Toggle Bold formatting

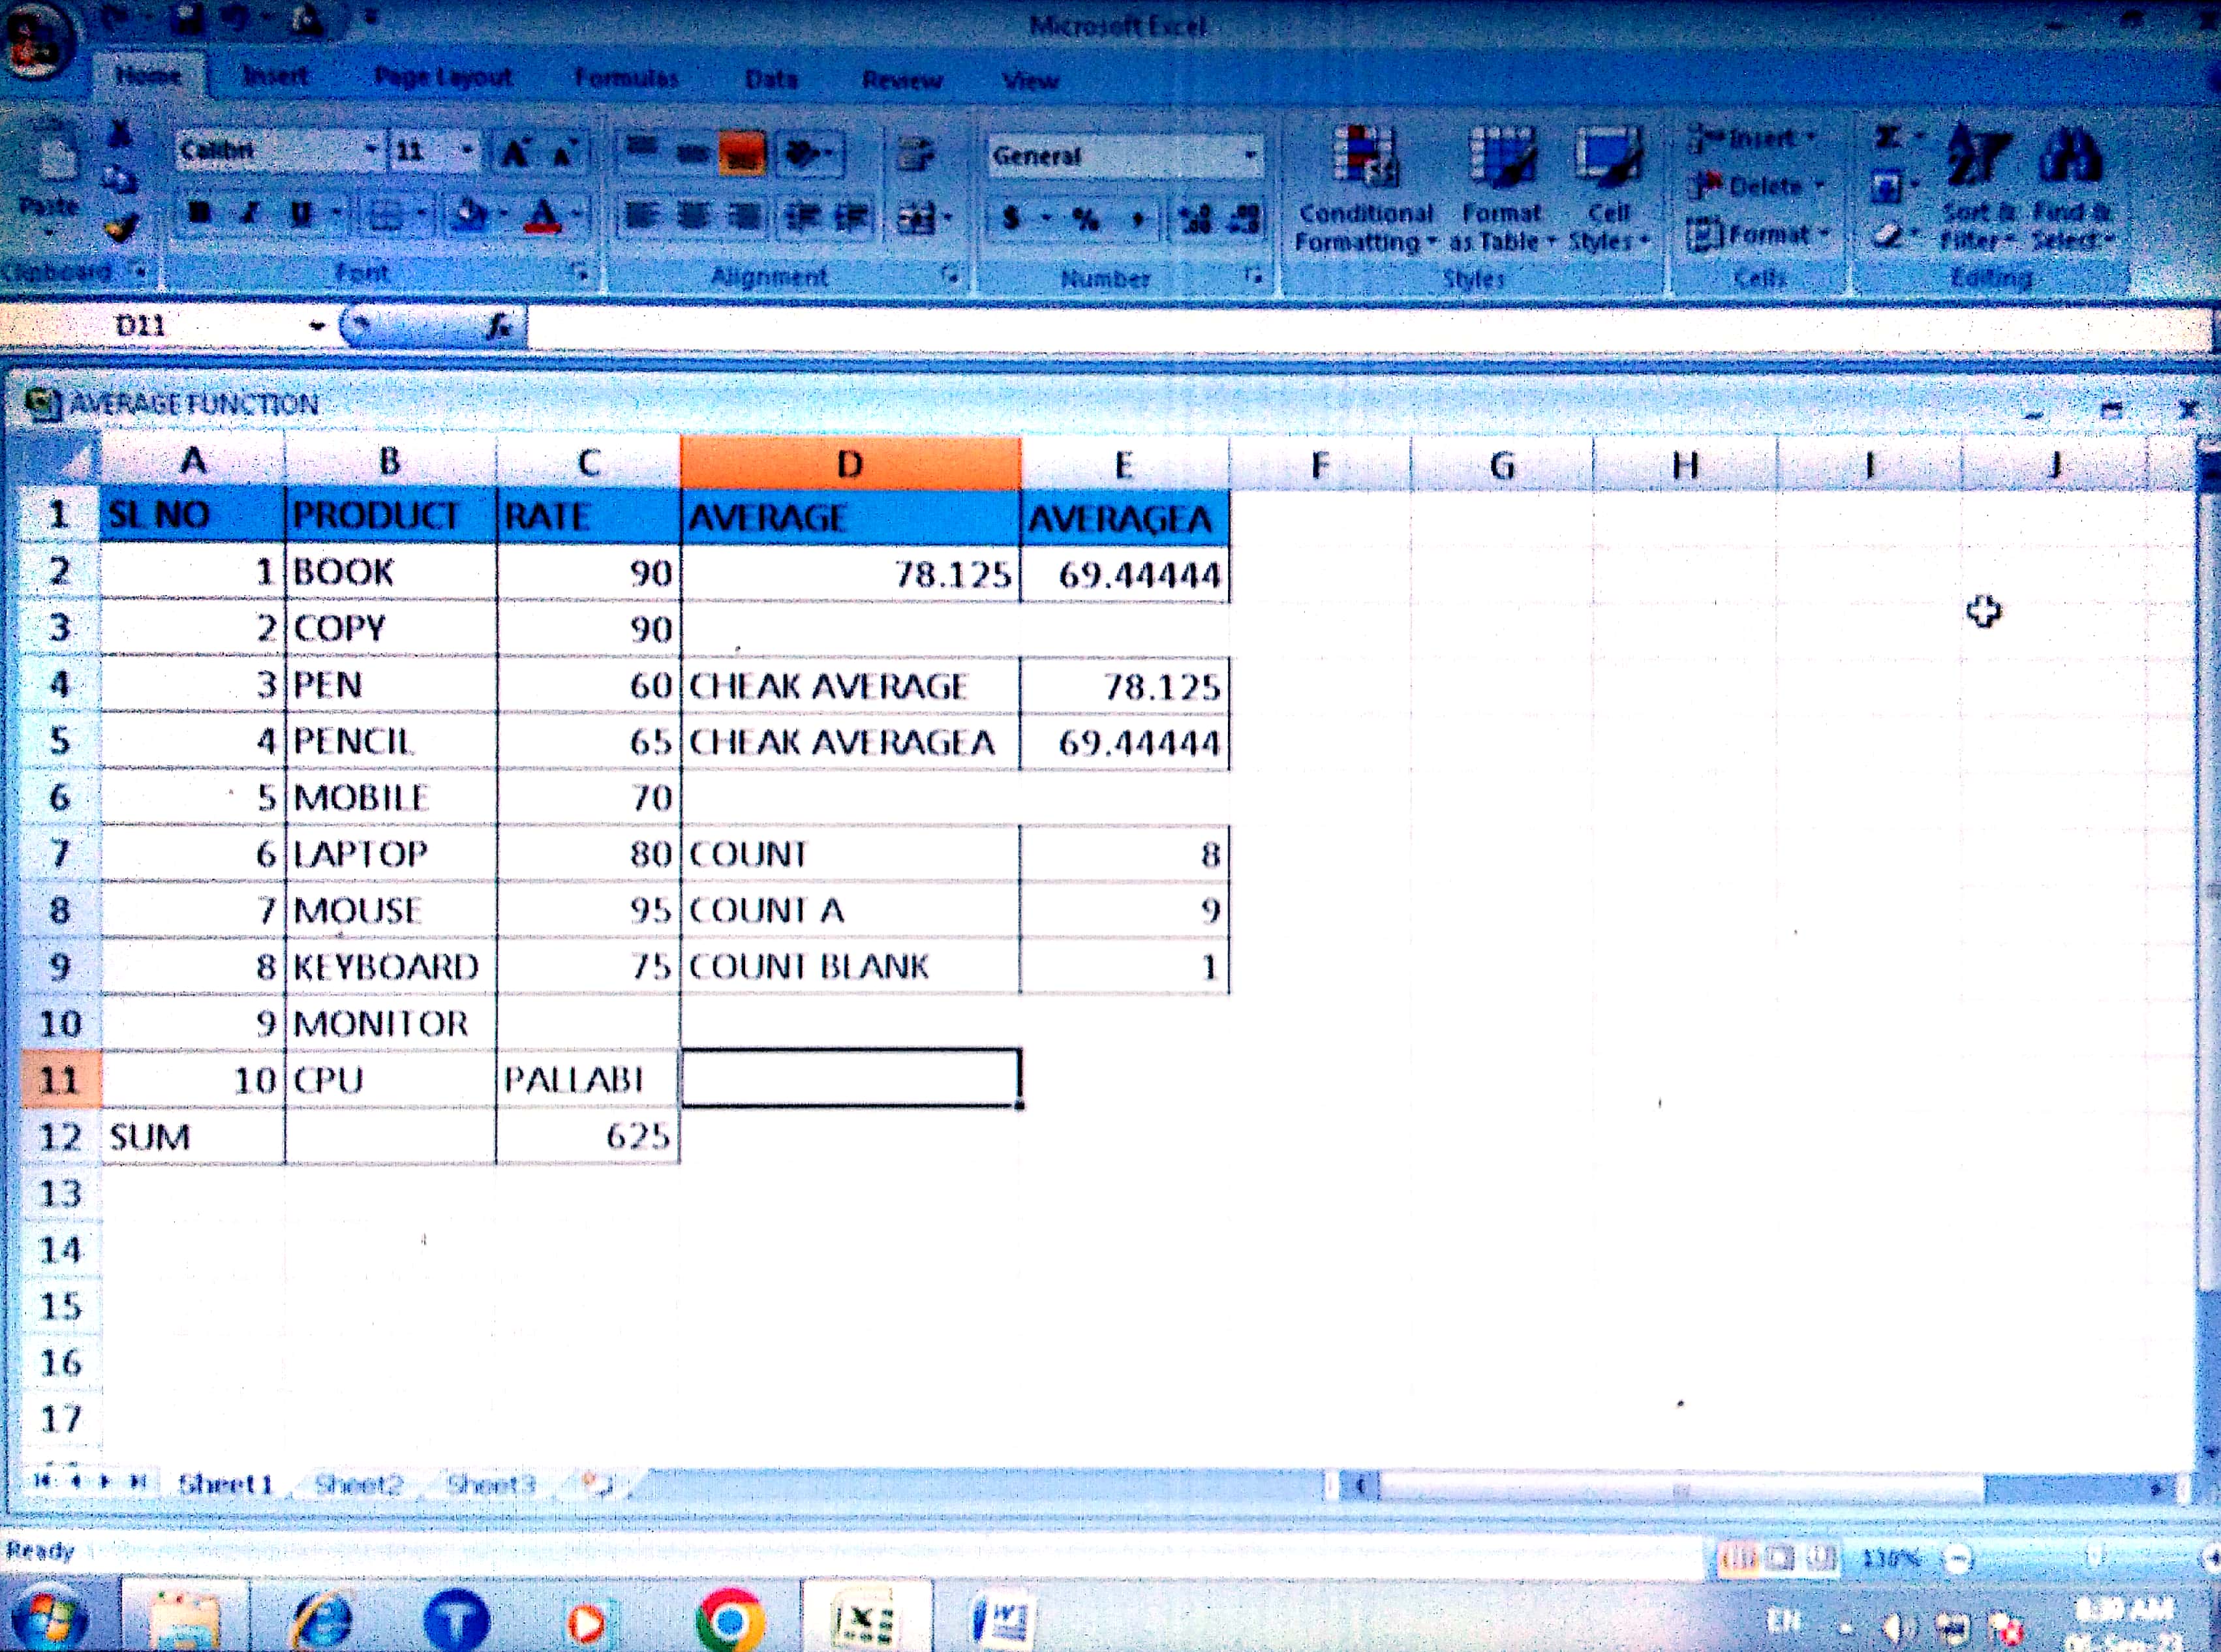[200, 213]
